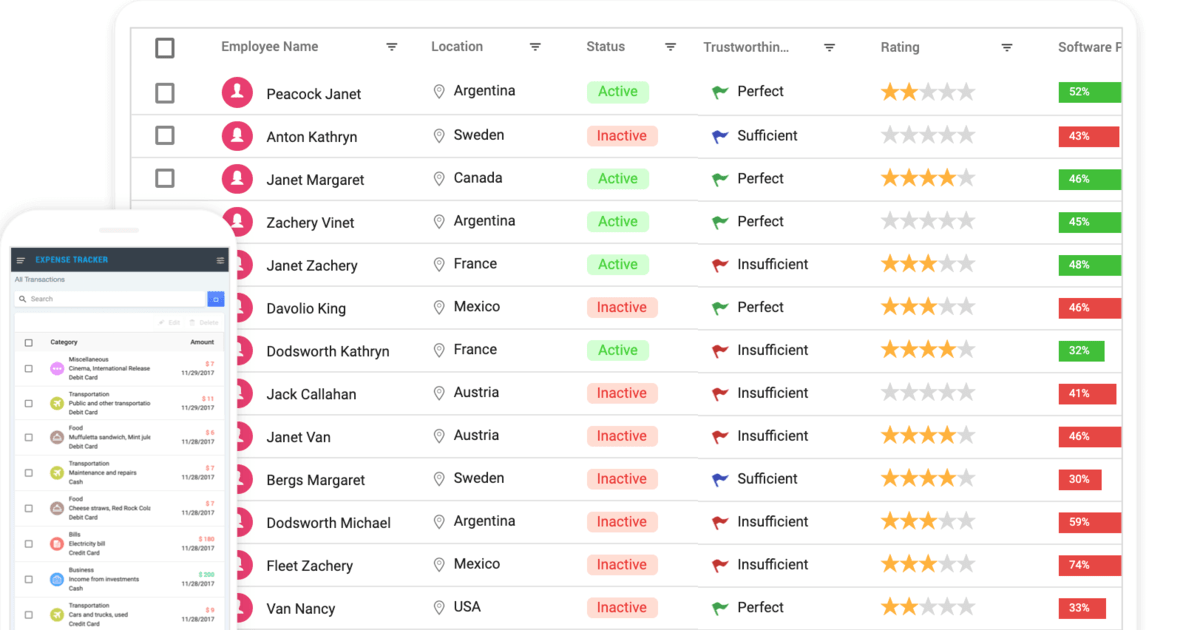Click Peacock Janet's avatar icon
Viewport: 1200px width, 630px height.
[x=237, y=93]
